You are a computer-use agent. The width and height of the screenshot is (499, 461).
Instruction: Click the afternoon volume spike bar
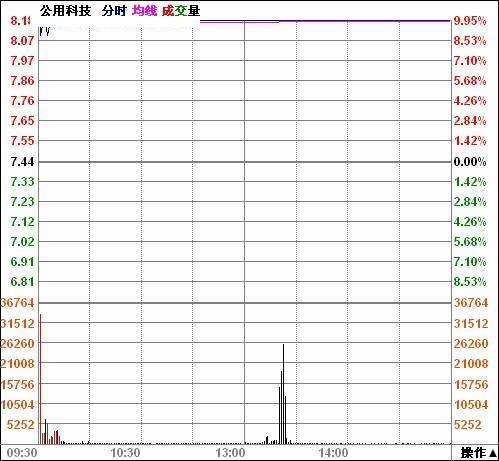click(x=283, y=394)
